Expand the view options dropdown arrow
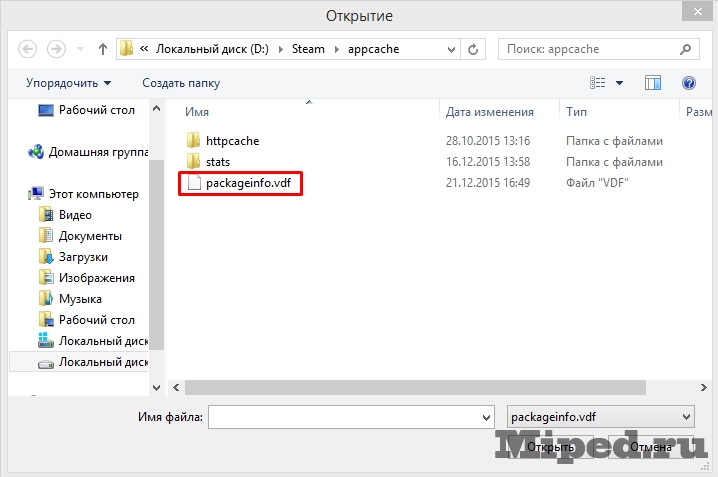This screenshot has width=718, height=477. click(x=619, y=83)
